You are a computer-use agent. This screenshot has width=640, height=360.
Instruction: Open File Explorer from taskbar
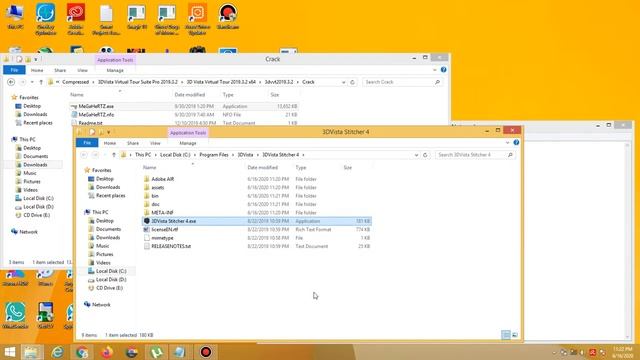pyautogui.click(x=31, y=352)
